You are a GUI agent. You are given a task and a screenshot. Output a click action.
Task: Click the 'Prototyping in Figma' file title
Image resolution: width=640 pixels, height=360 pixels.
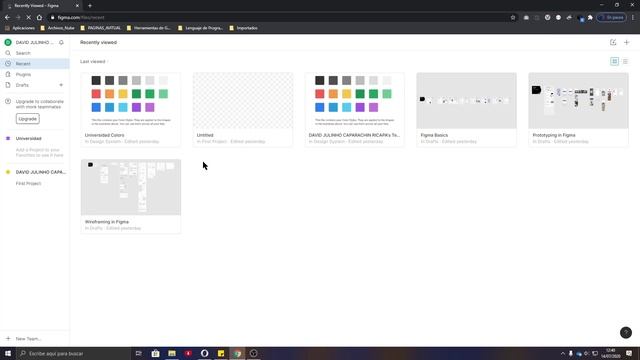click(554, 135)
